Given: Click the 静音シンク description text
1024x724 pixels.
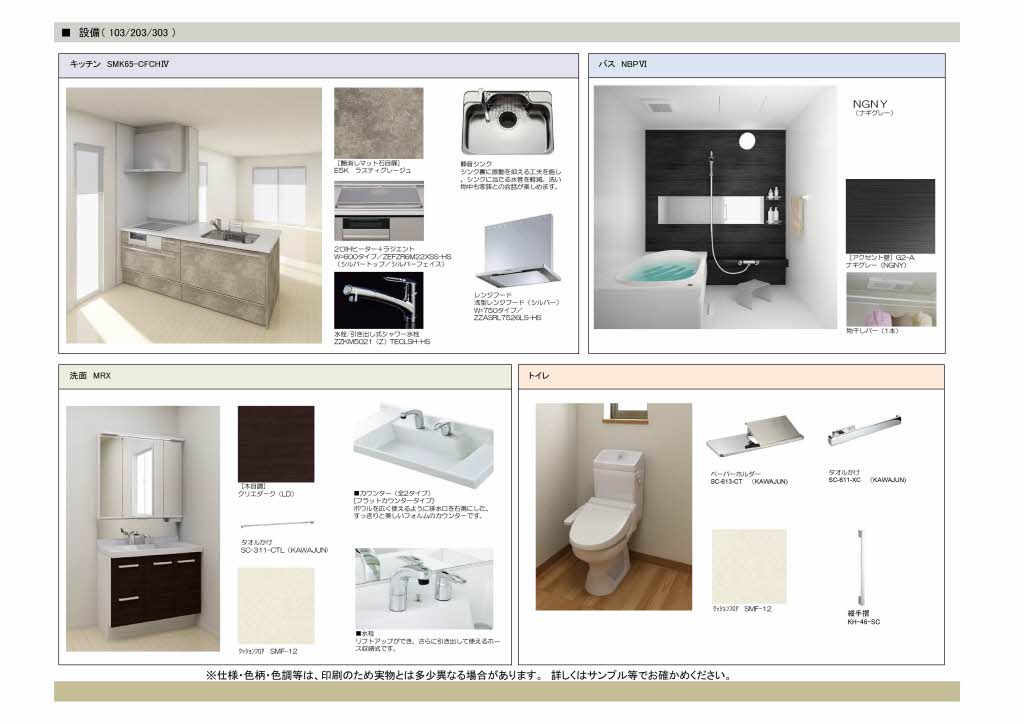Looking at the screenshot, I should click(510, 176).
